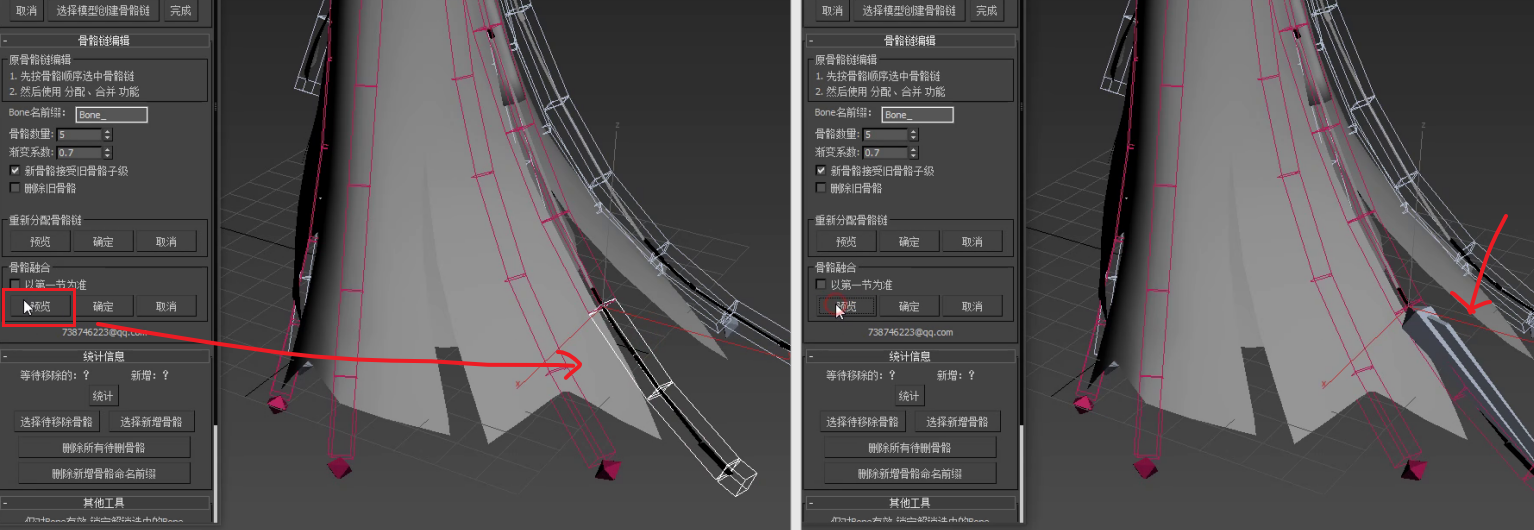Click 骨骼融合 确定 button in left screenshot
This screenshot has height=530, width=1534.
[x=103, y=306]
